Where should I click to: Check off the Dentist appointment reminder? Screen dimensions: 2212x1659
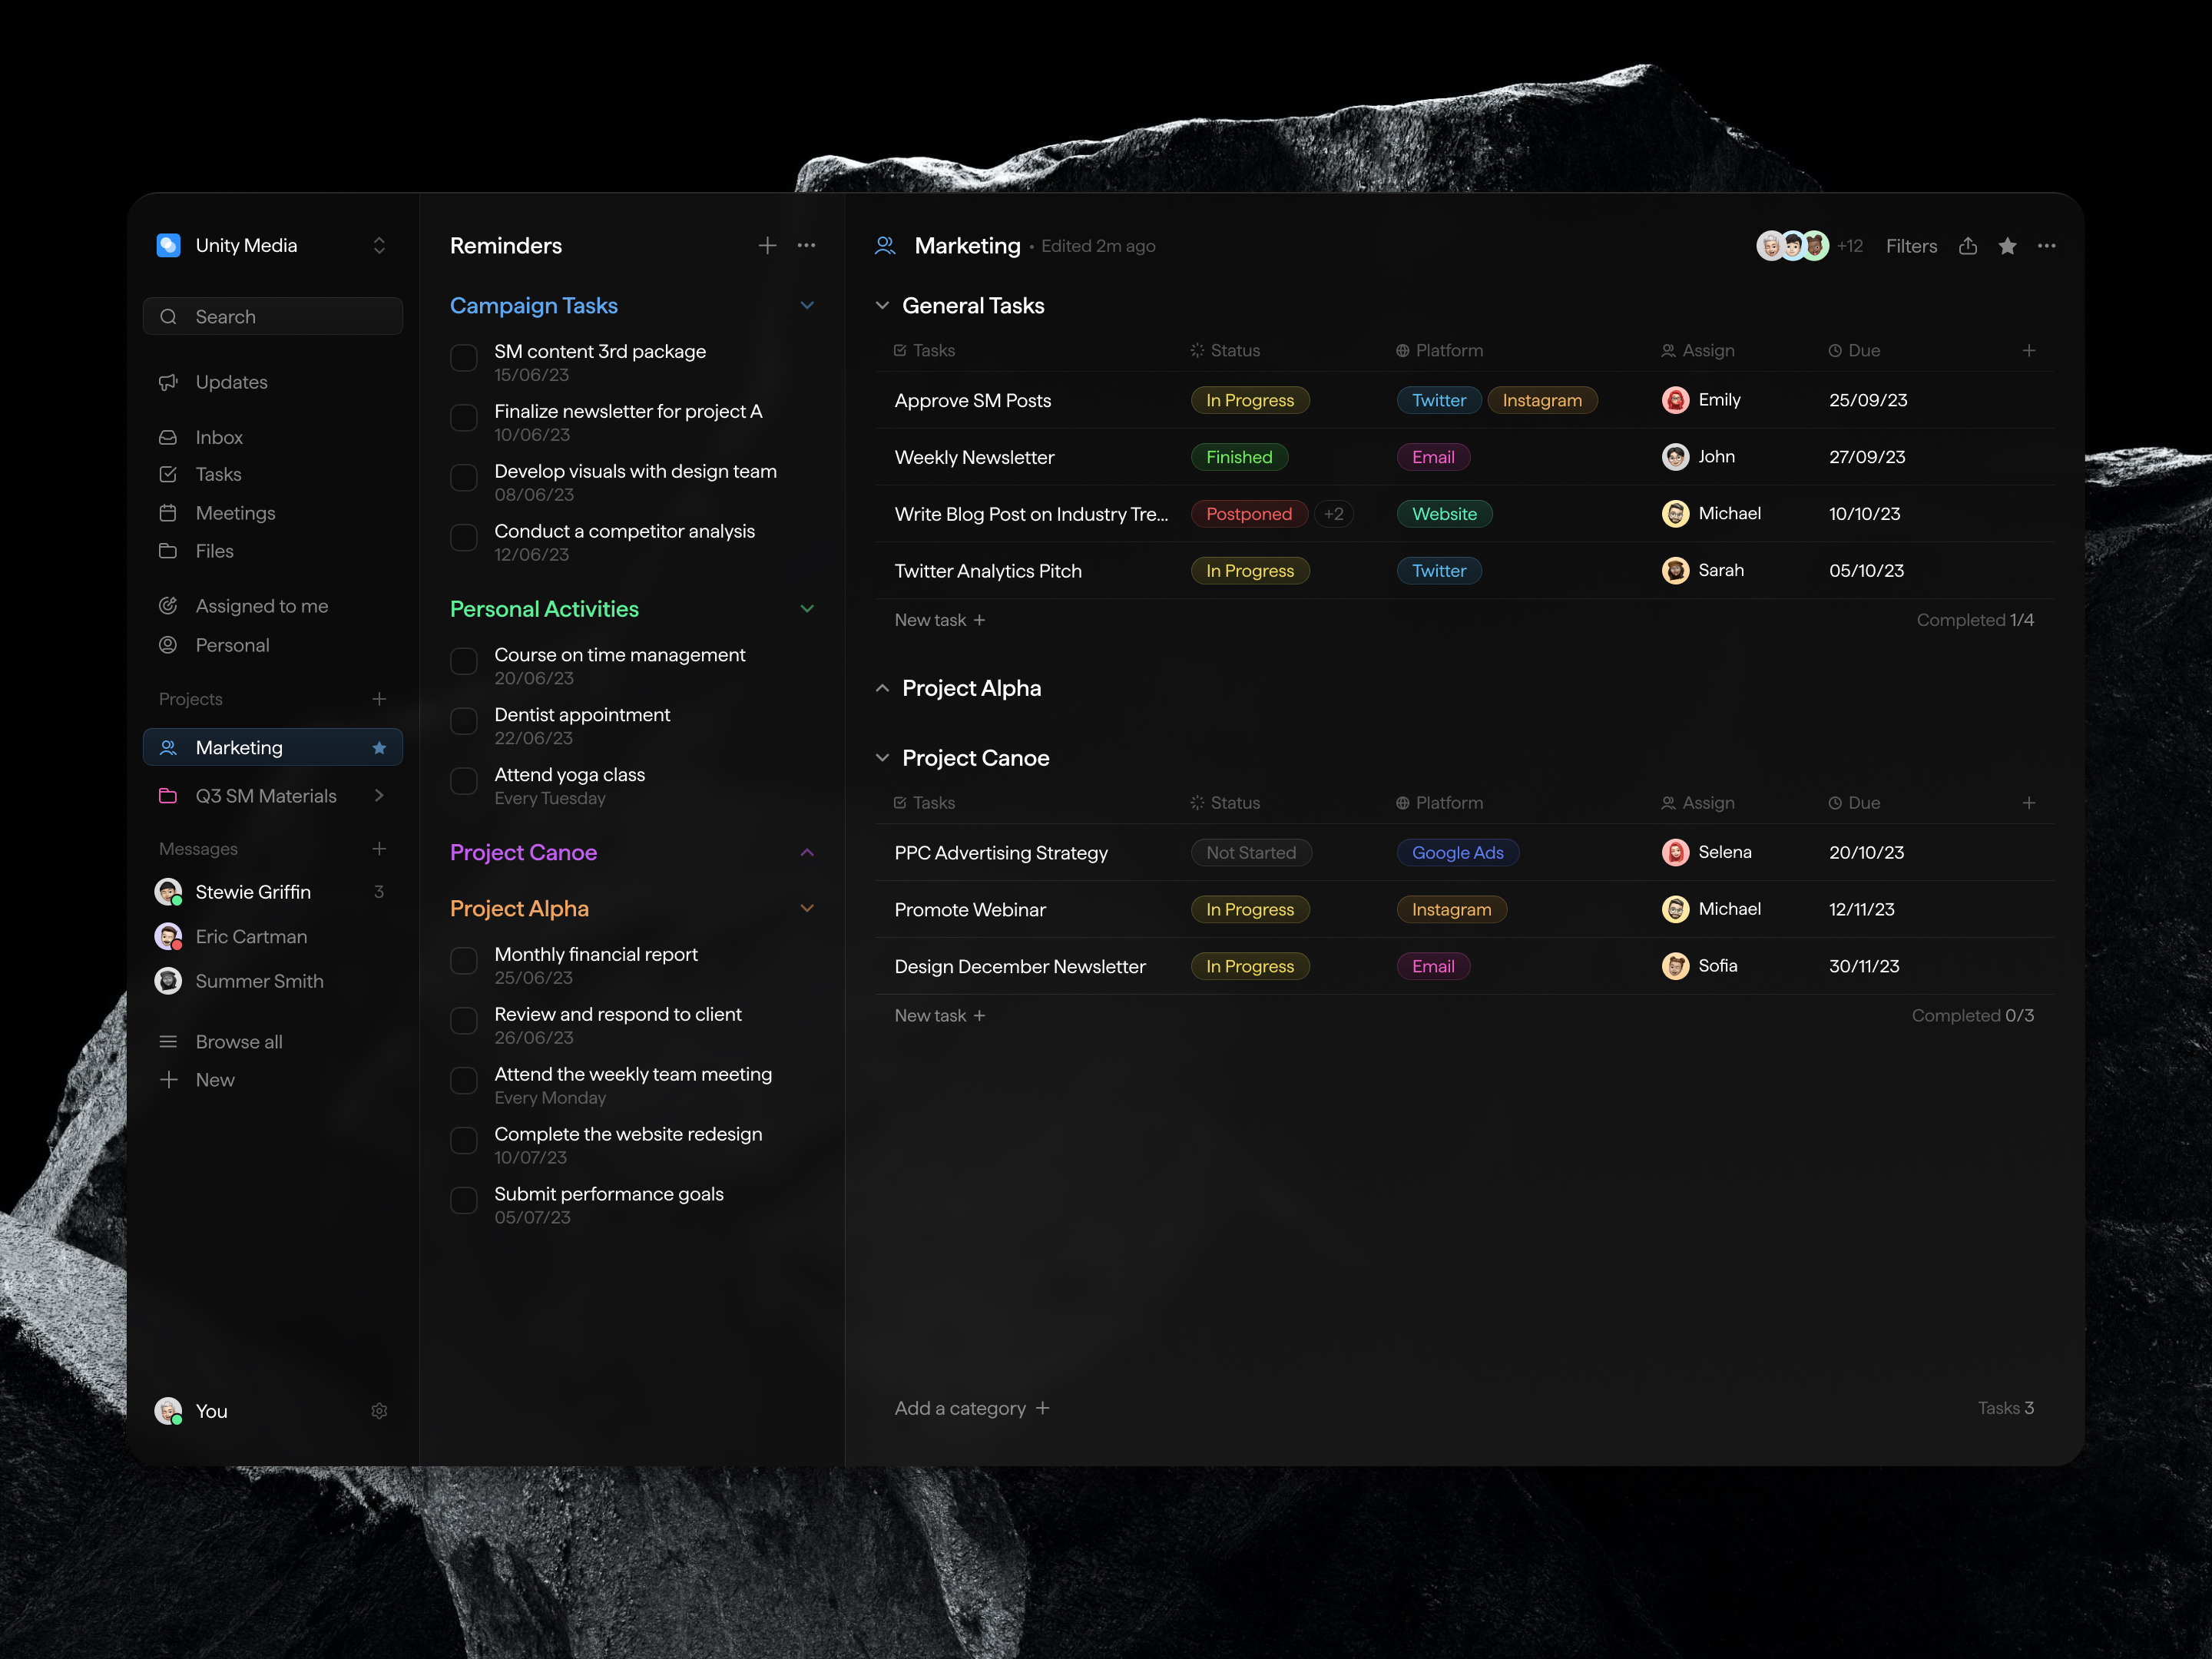(463, 721)
